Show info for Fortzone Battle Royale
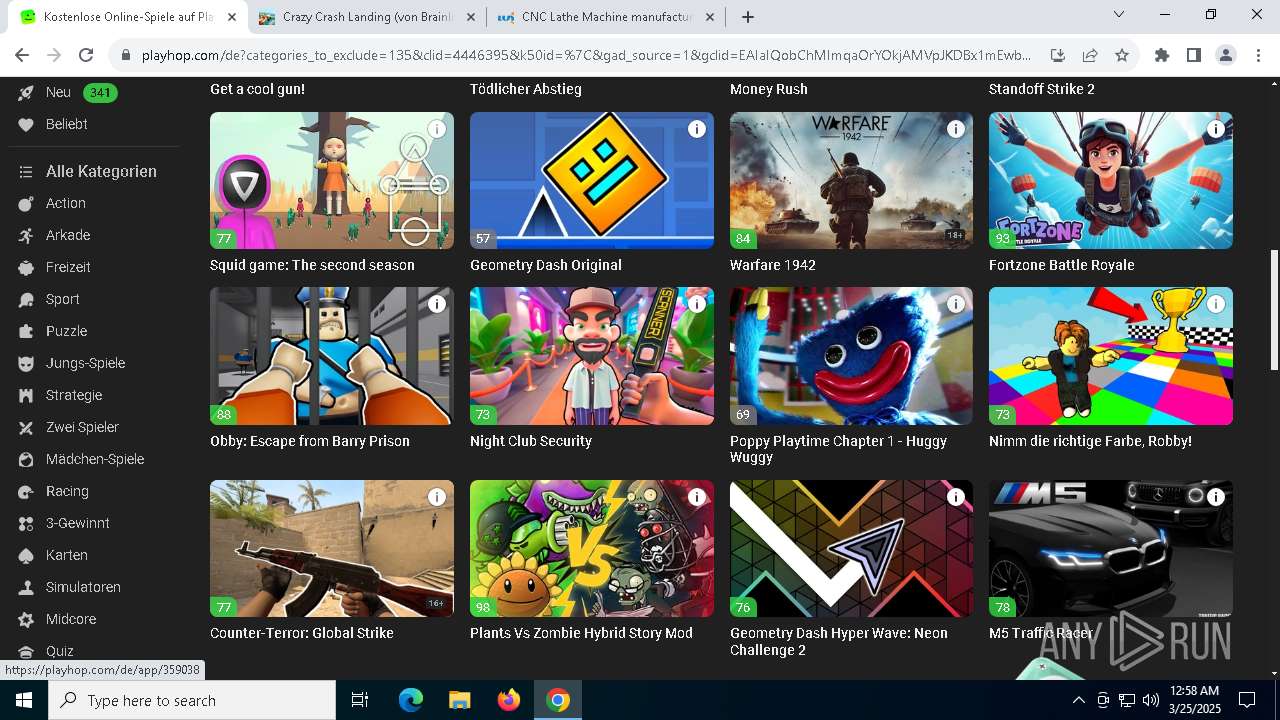 click(1216, 129)
